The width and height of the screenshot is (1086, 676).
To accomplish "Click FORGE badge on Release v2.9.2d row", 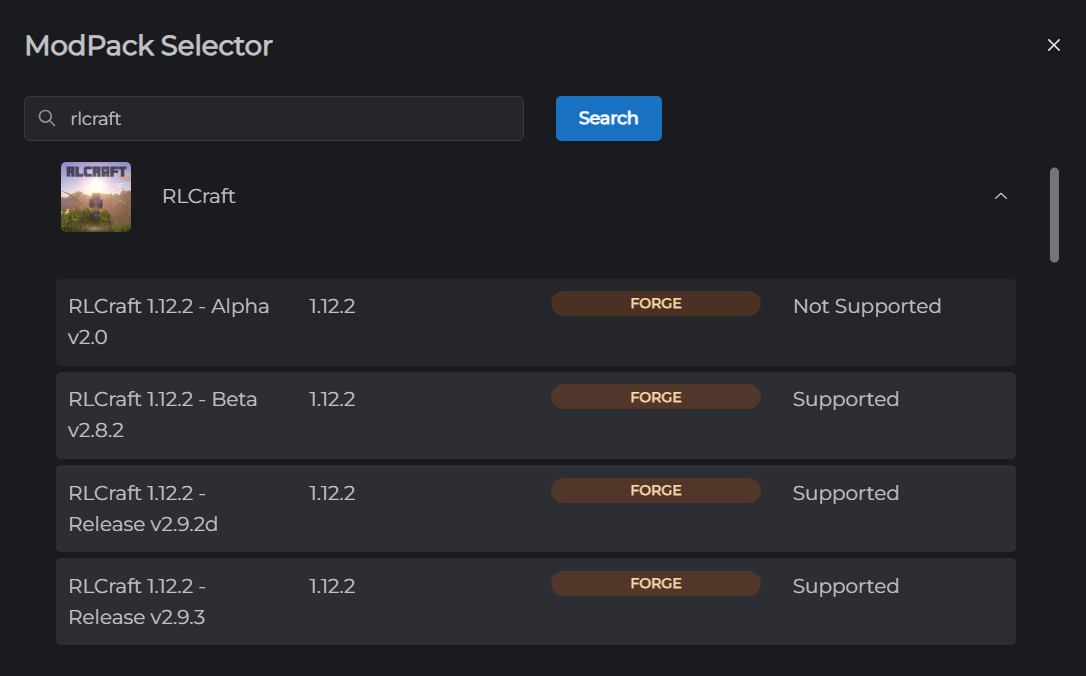I will click(x=655, y=490).
